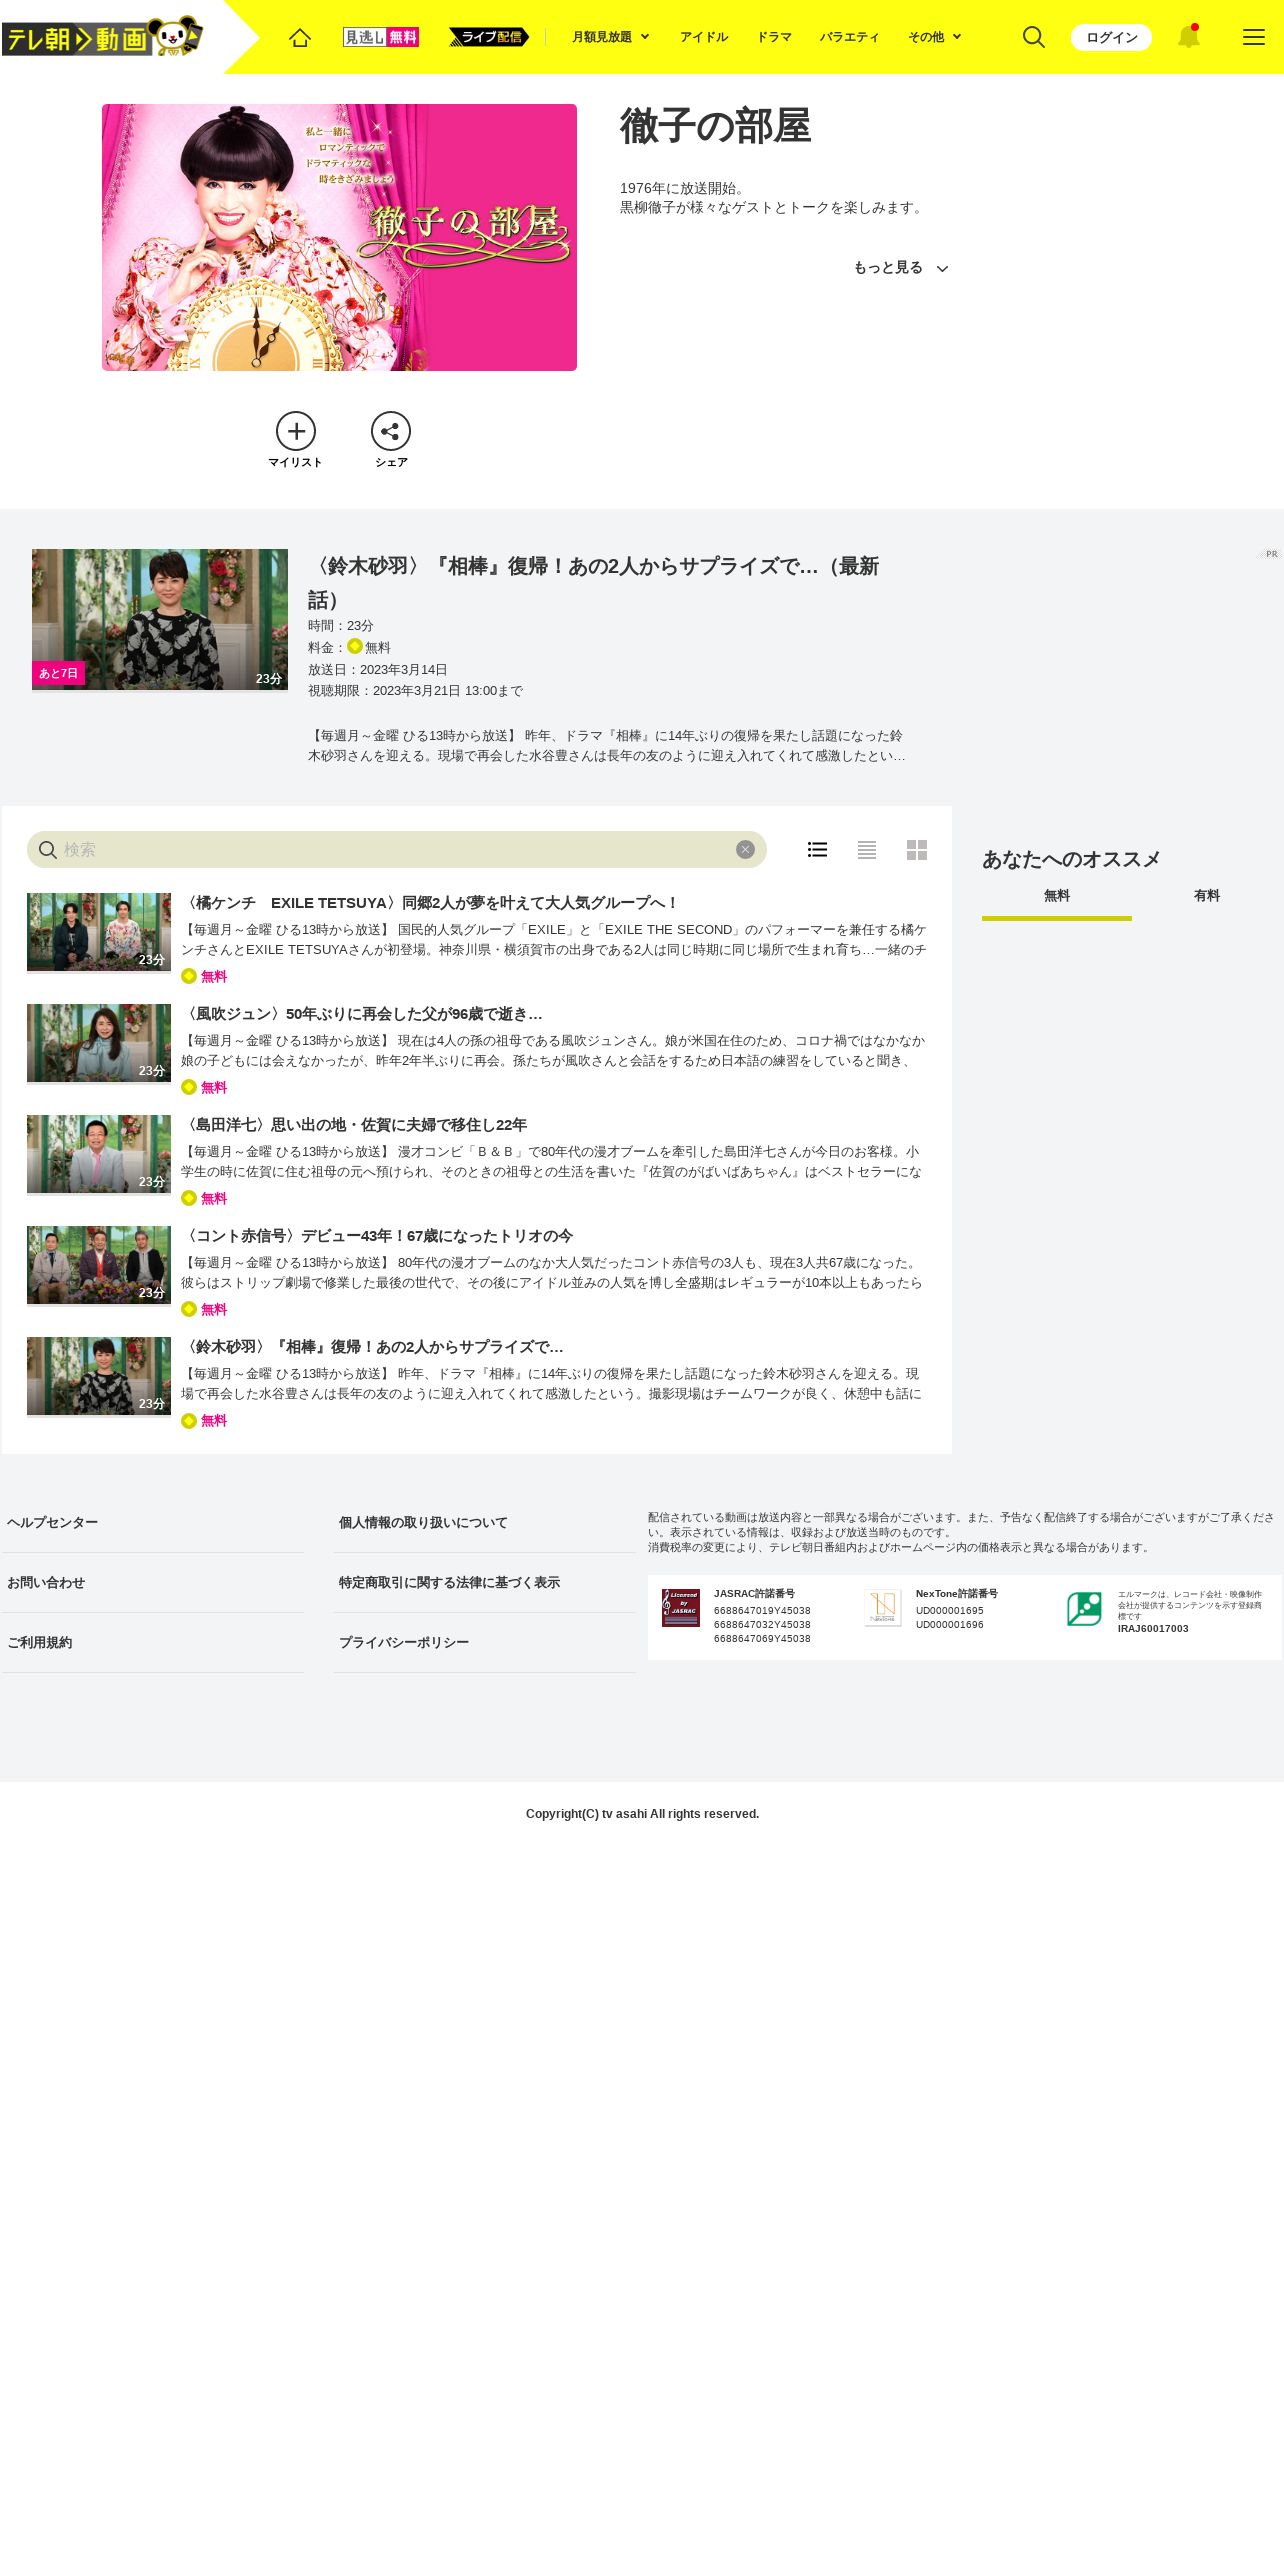Image resolution: width=1284 pixels, height=2568 pixels.
Task: Open プライバシーポリシー footer link
Action: 404,1643
